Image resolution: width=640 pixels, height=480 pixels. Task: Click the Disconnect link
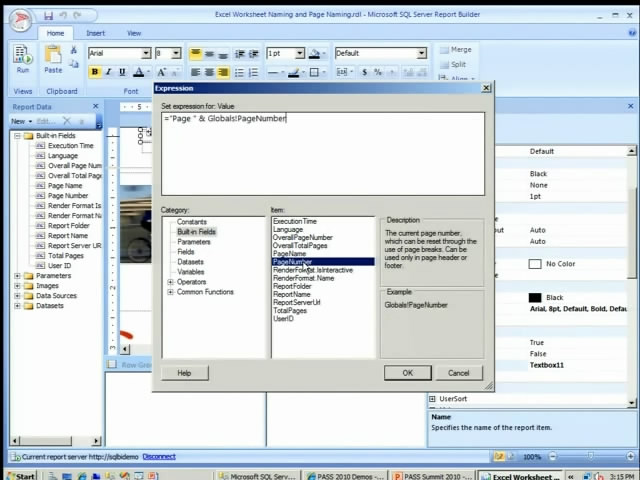[159, 456]
